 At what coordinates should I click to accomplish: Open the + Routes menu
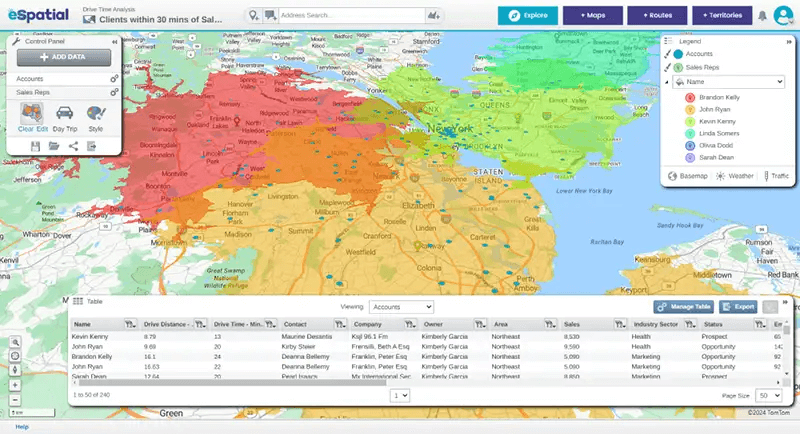pos(656,16)
